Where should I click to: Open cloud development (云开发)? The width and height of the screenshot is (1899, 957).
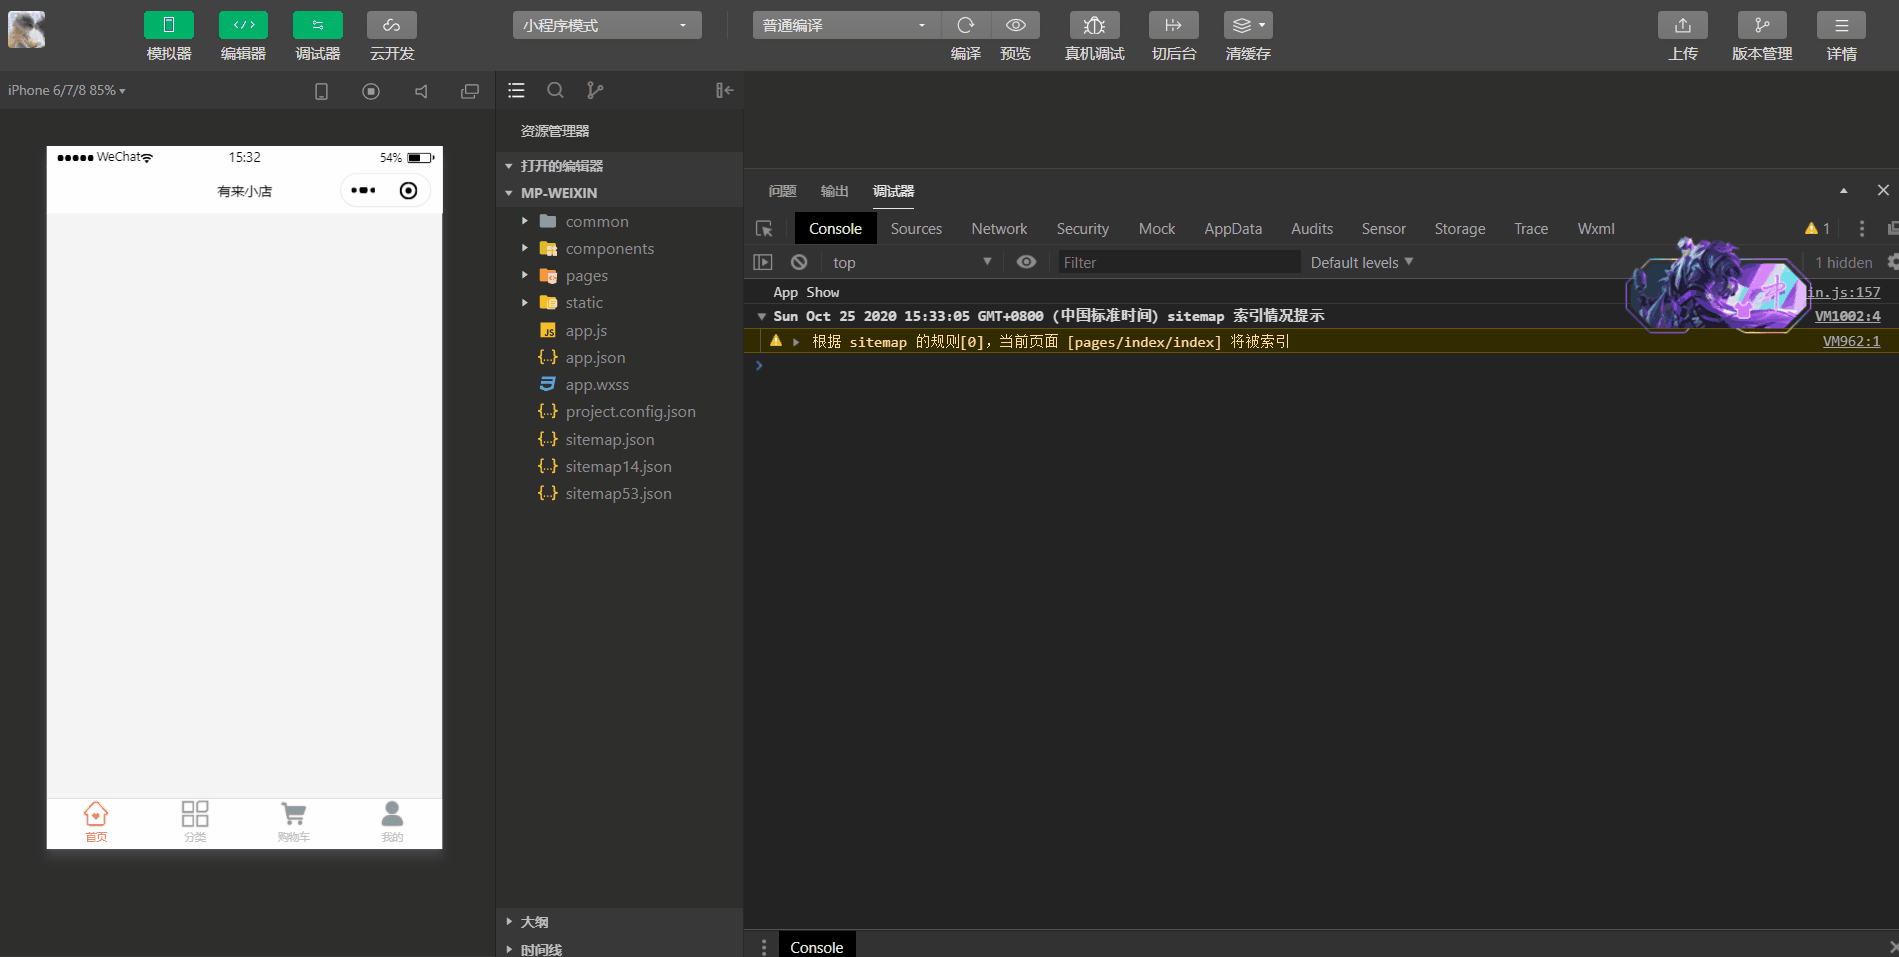(392, 25)
